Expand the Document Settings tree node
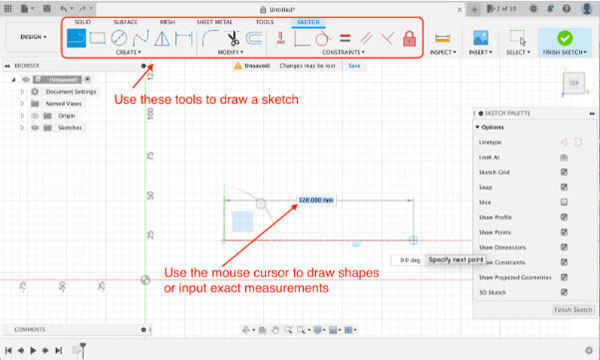The height and width of the screenshot is (360, 600). pyautogui.click(x=22, y=92)
